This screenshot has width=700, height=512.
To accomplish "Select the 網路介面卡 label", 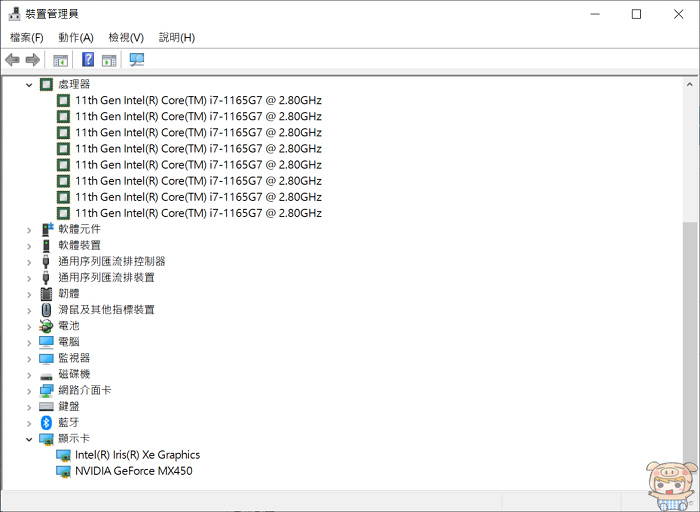I will tap(85, 390).
